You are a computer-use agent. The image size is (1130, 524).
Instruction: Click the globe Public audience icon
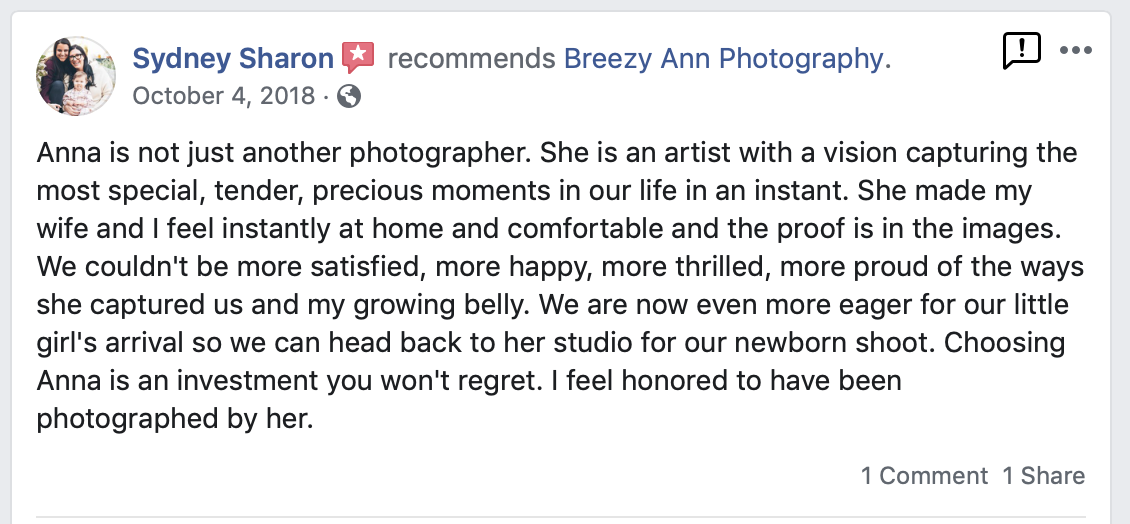pos(349,96)
